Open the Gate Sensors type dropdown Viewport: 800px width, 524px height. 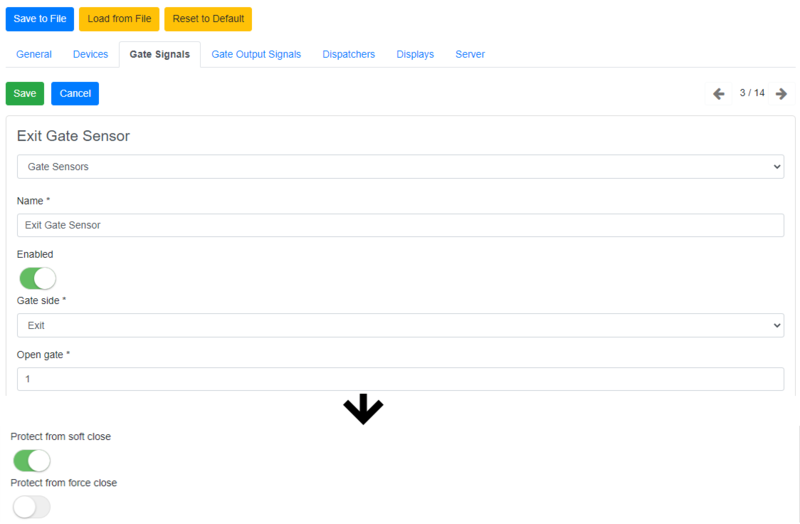(x=400, y=167)
